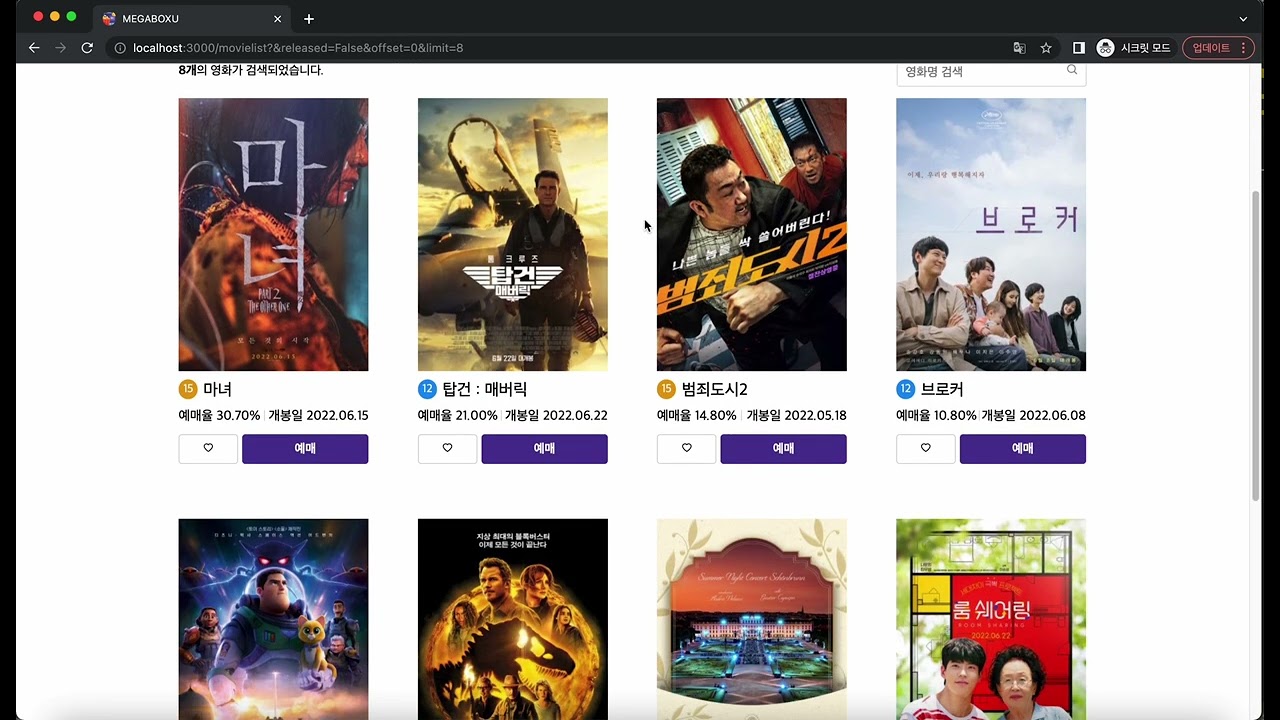
Task: Open a new browser tab
Action: 309,19
